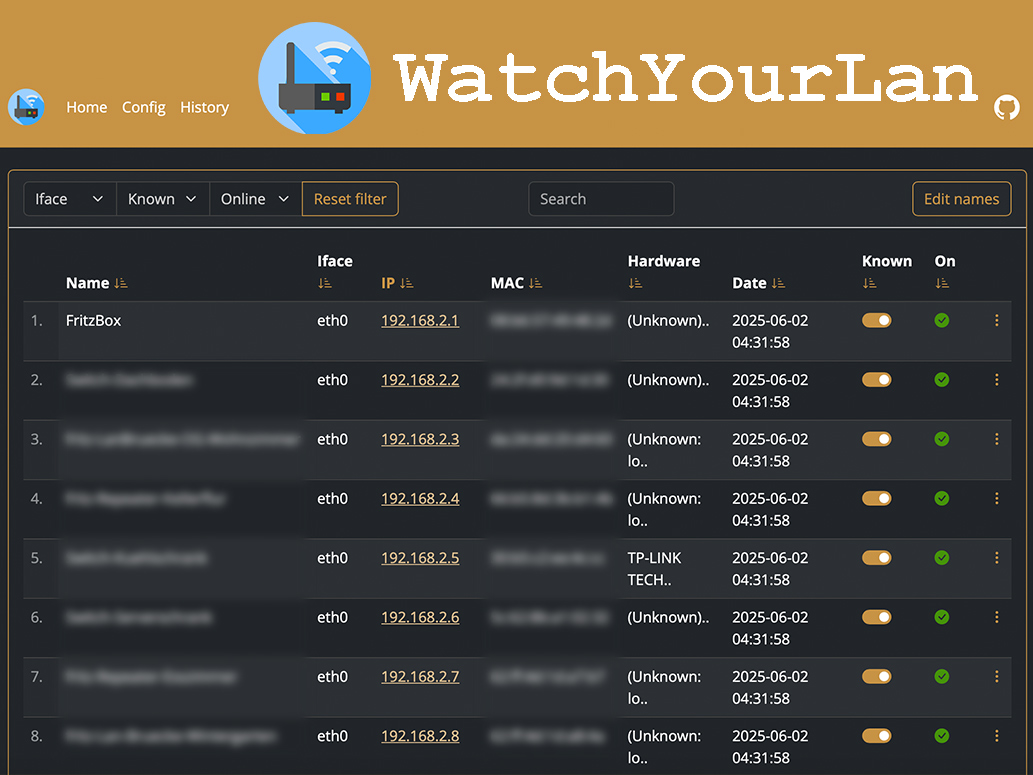Viewport: 1033px width, 775px height.
Task: Click inside the Search field
Action: pyautogui.click(x=600, y=198)
